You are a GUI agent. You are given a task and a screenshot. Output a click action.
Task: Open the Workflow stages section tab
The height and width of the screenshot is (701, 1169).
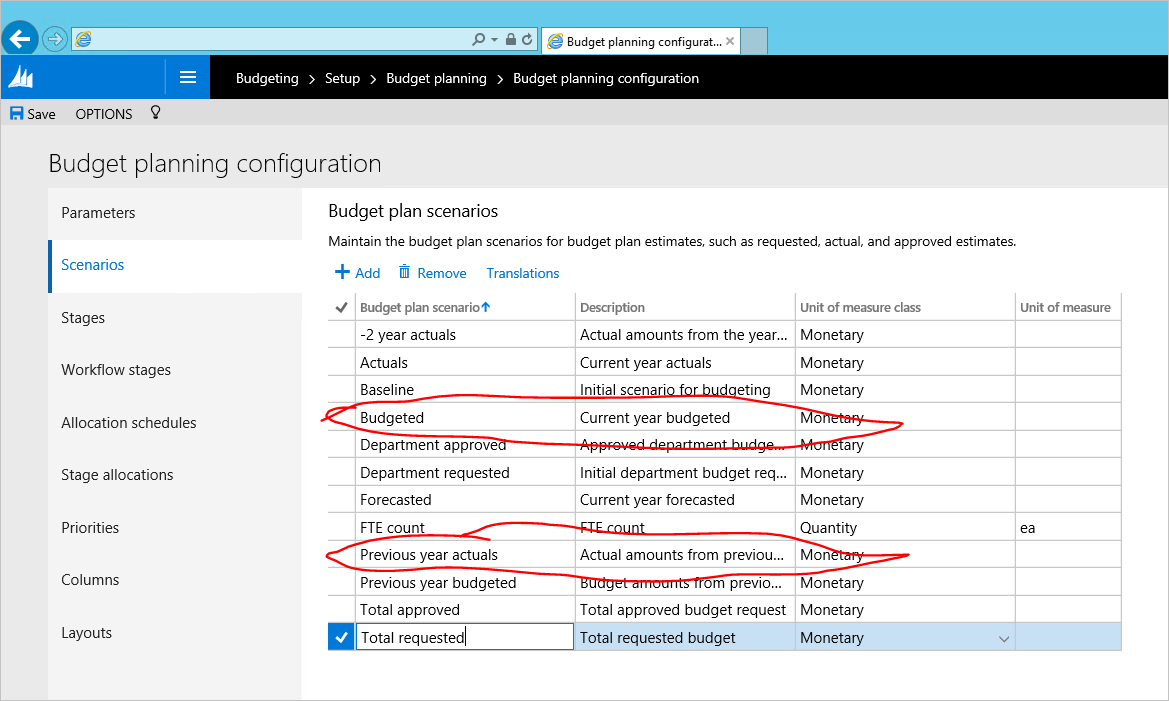click(175, 371)
